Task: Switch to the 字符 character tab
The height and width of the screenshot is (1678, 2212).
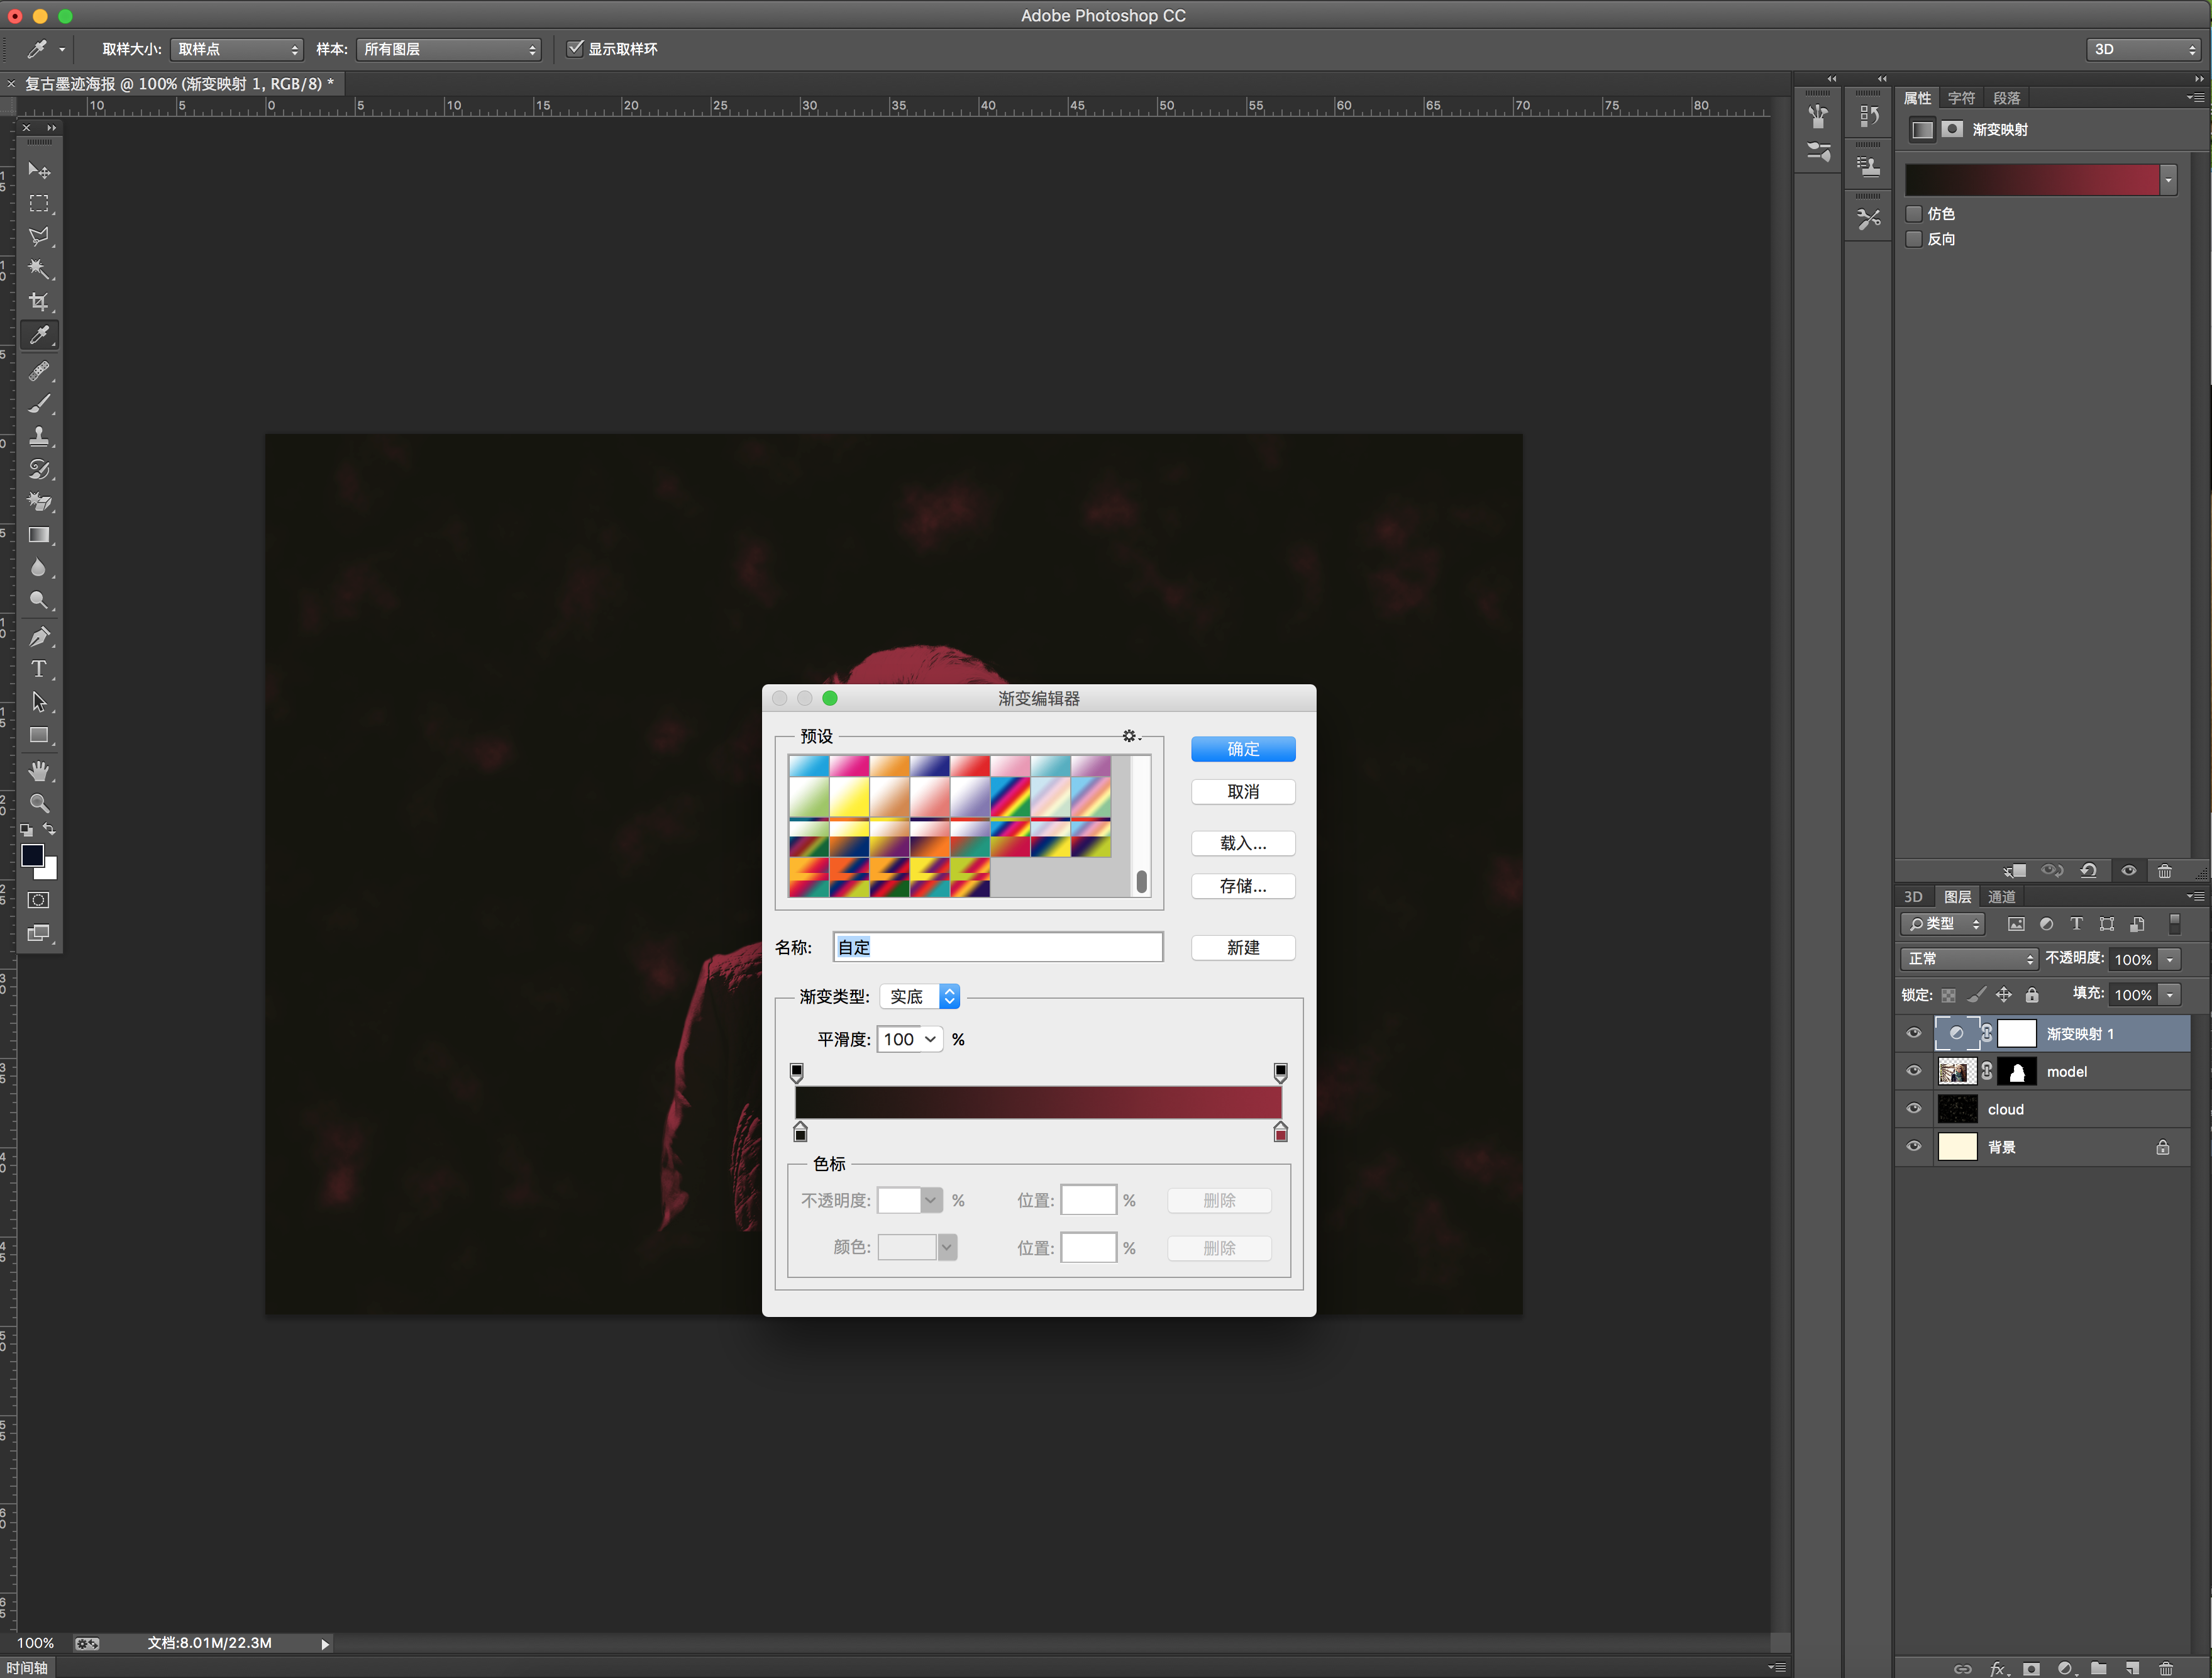Action: coord(1961,98)
